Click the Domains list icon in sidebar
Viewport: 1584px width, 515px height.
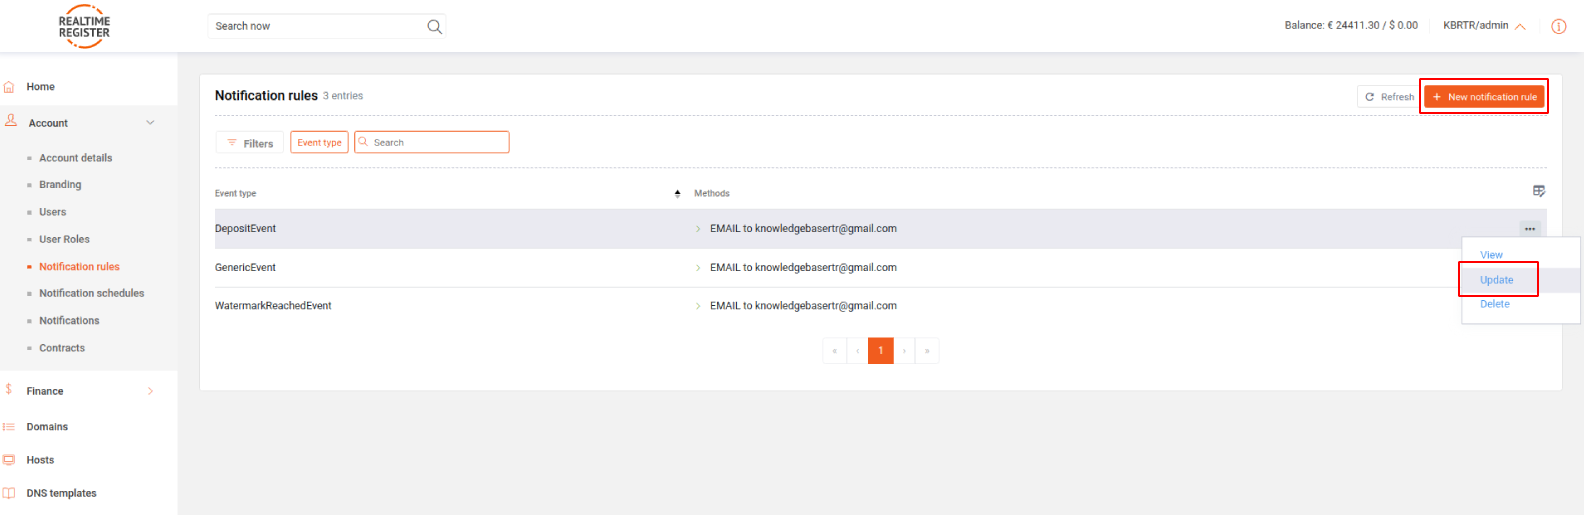(9, 427)
